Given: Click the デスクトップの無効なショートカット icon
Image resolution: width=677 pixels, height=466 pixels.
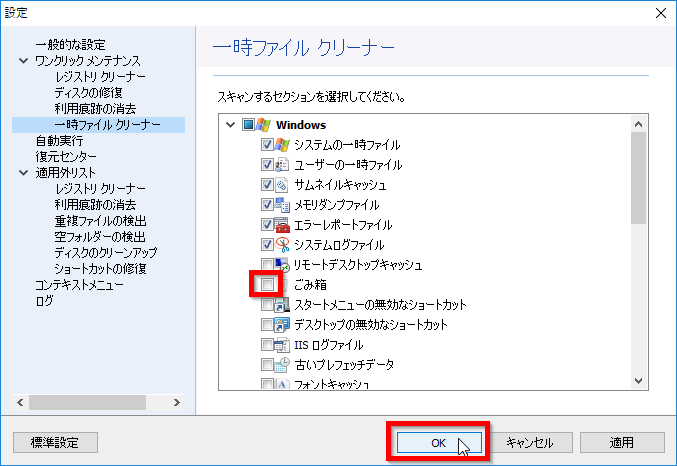Looking at the screenshot, I should click(x=282, y=325).
